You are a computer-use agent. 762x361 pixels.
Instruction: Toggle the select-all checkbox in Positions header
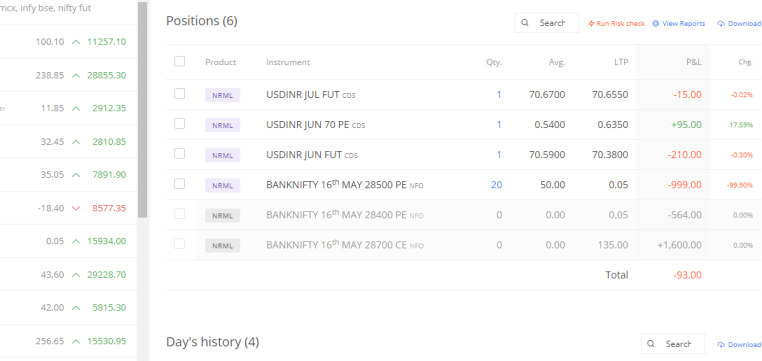point(179,61)
